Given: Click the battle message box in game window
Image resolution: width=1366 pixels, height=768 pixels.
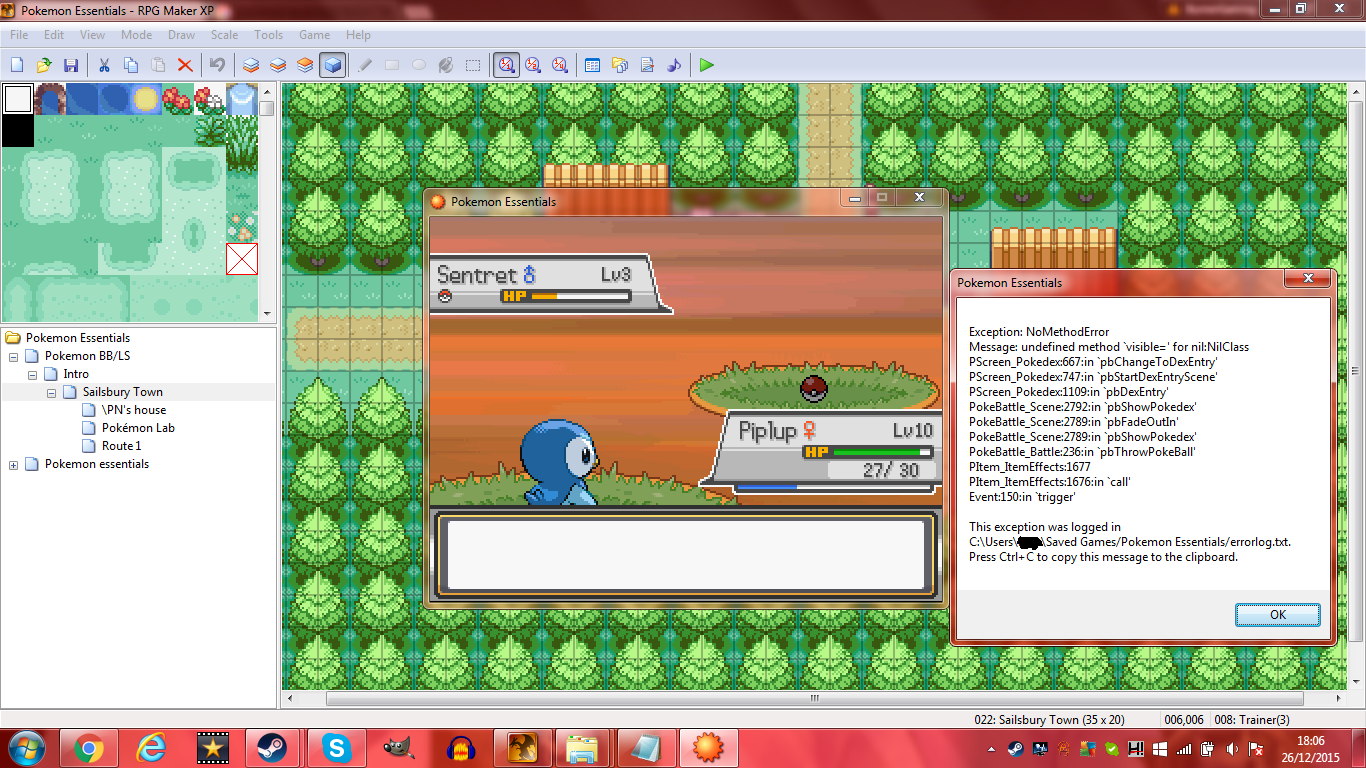Looking at the screenshot, I should tap(686, 554).
